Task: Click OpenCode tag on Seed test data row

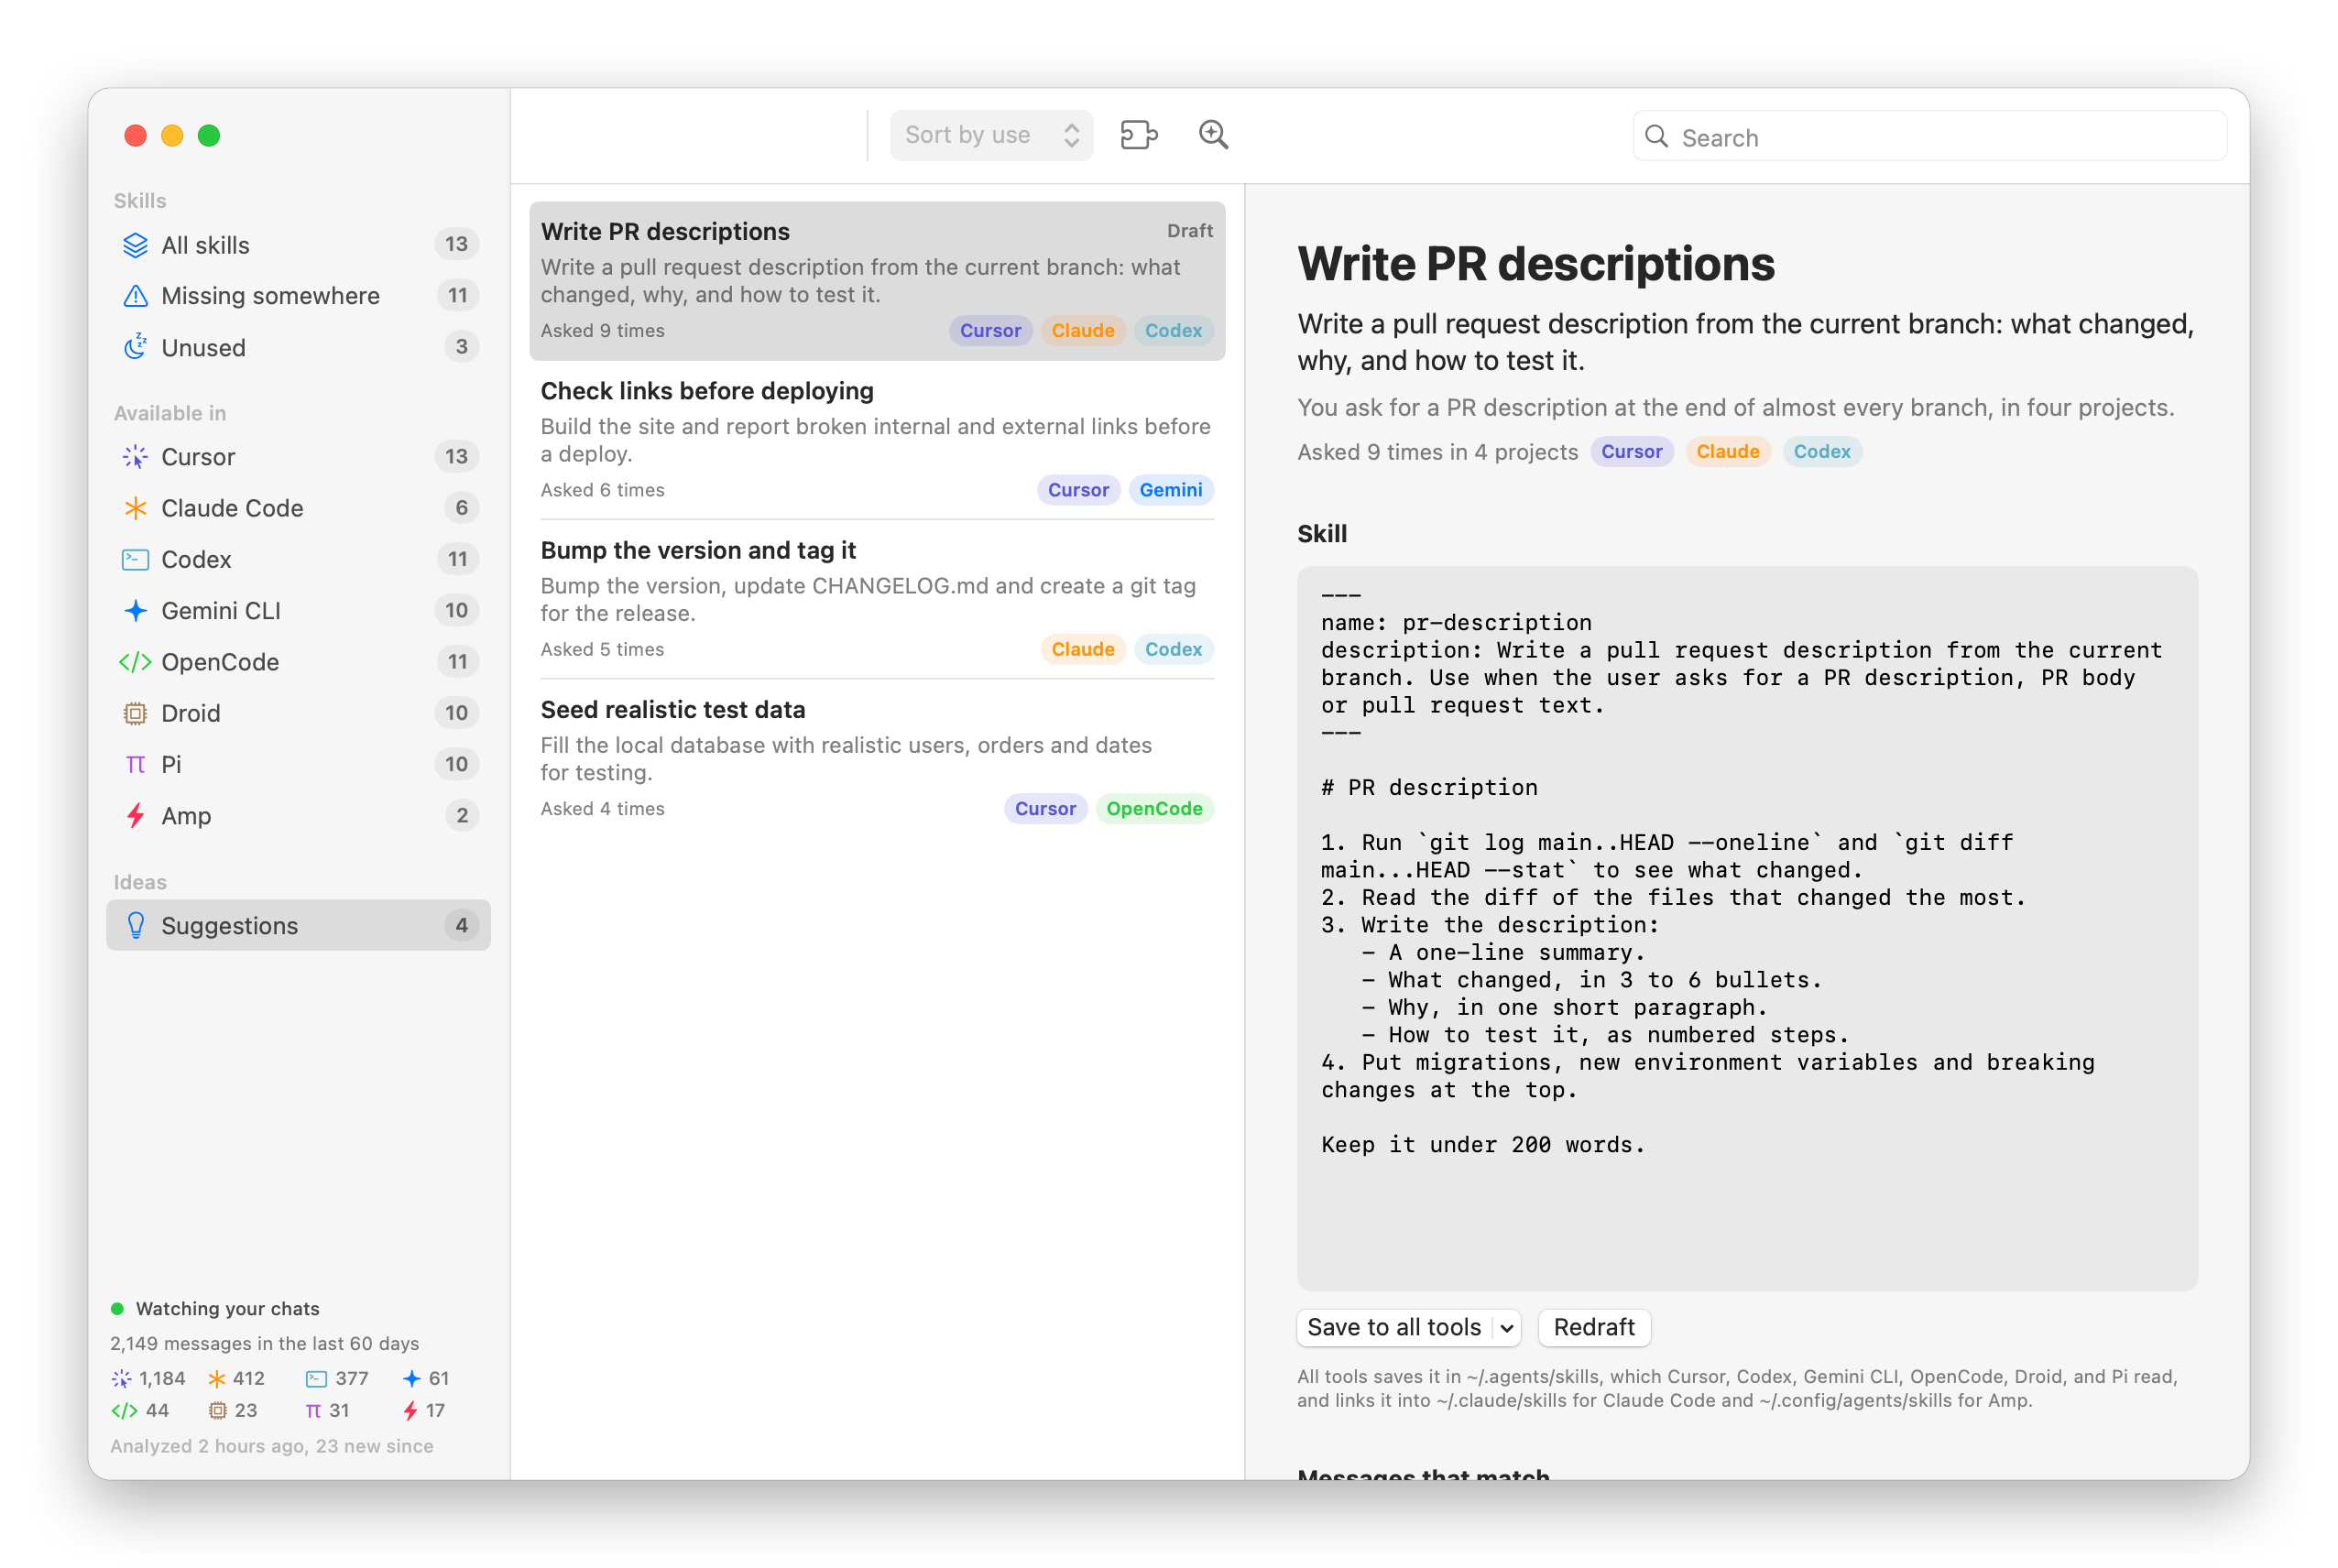Action: (x=1154, y=809)
